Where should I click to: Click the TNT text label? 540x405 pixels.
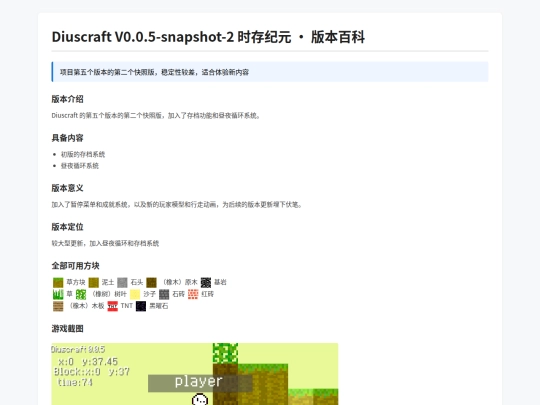(x=127, y=306)
